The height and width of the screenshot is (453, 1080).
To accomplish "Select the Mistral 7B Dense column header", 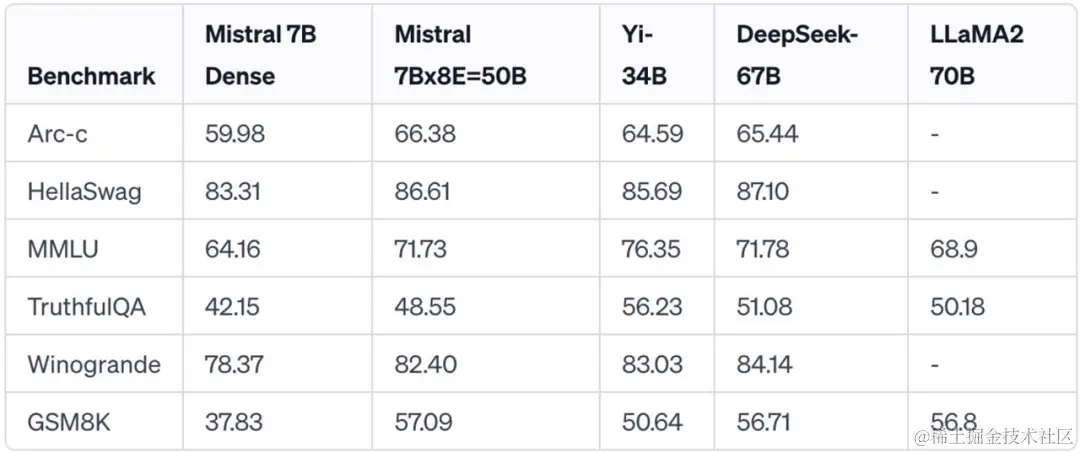I will pos(260,55).
